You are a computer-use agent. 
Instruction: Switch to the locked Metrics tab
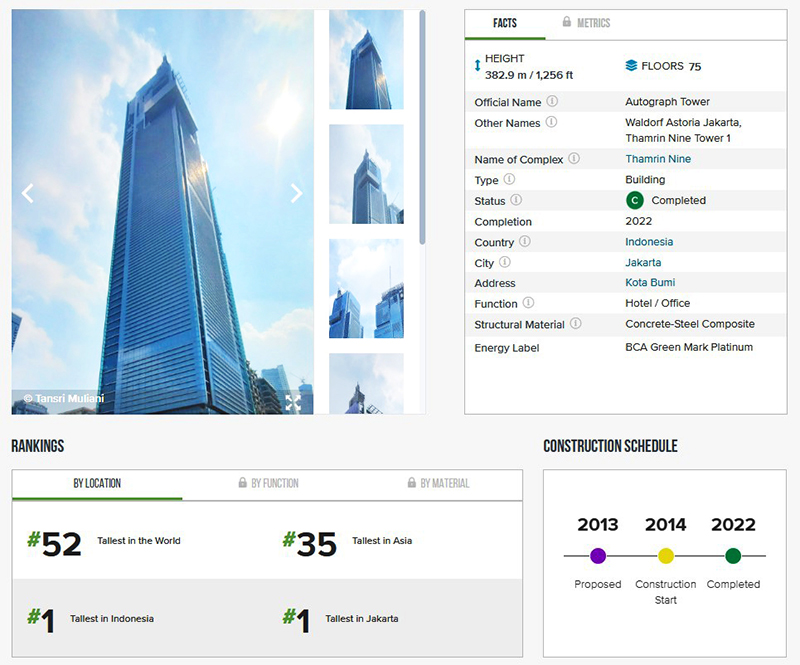click(586, 23)
